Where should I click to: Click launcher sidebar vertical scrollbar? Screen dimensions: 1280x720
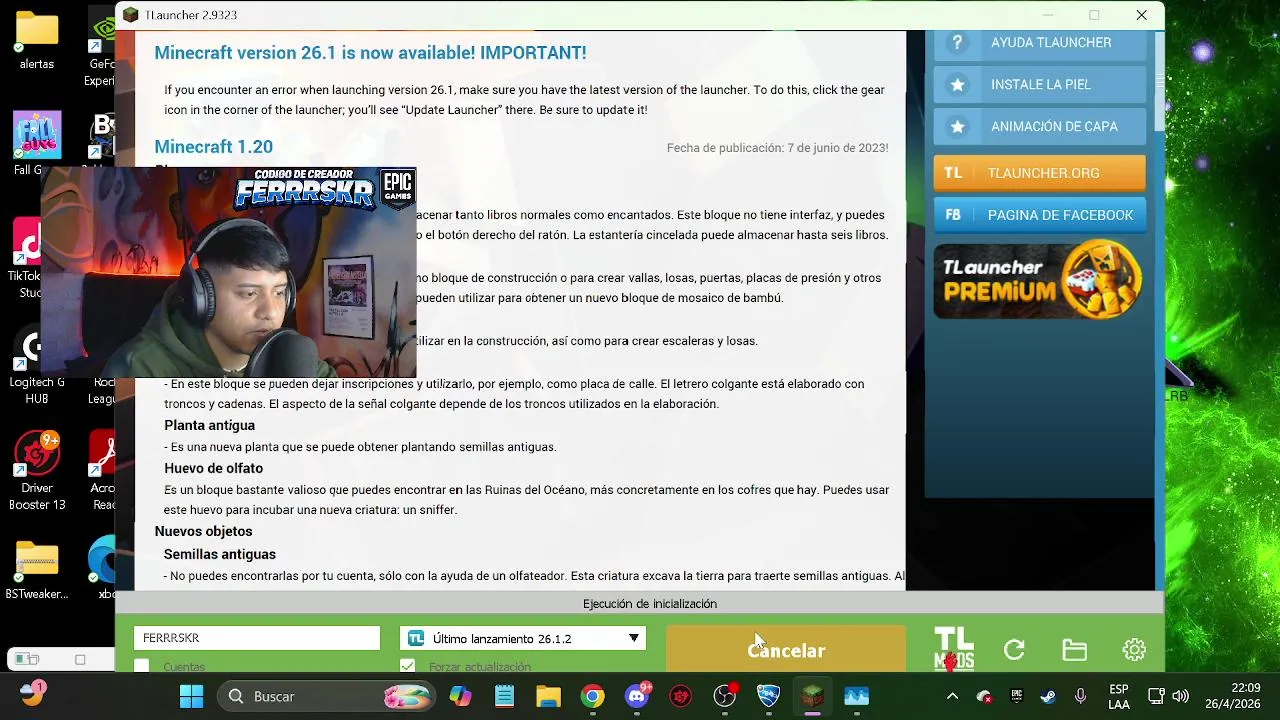pyautogui.click(x=1159, y=80)
